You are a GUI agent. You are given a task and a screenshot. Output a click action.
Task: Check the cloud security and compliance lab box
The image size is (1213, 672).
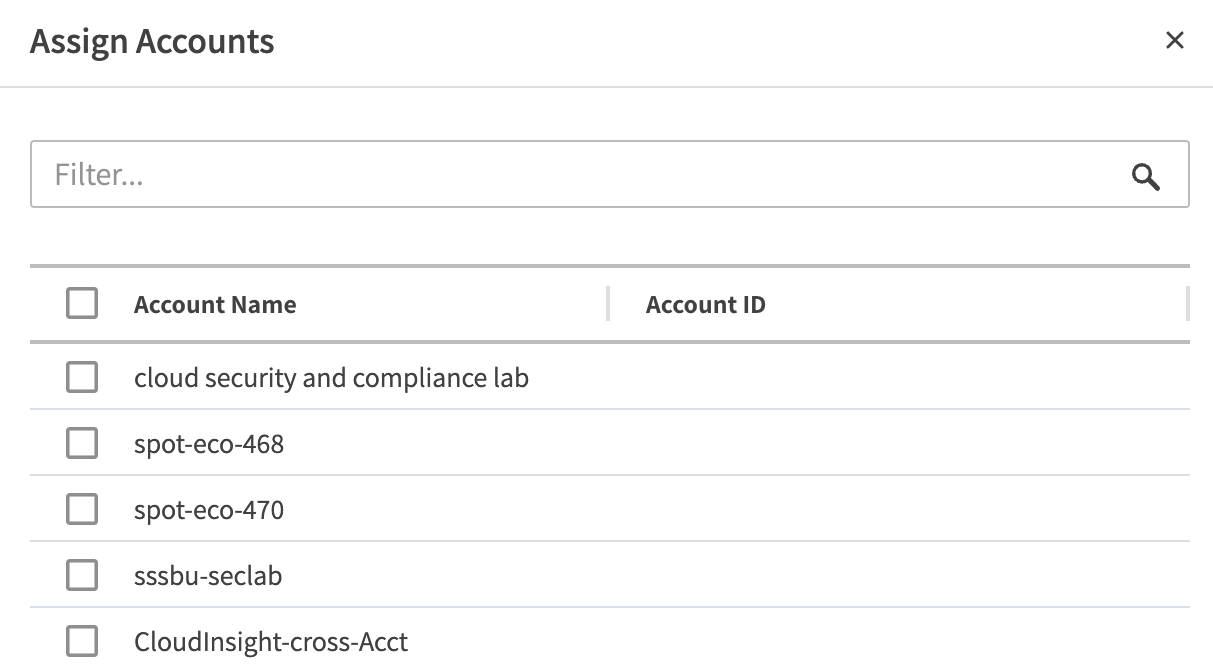coord(82,377)
